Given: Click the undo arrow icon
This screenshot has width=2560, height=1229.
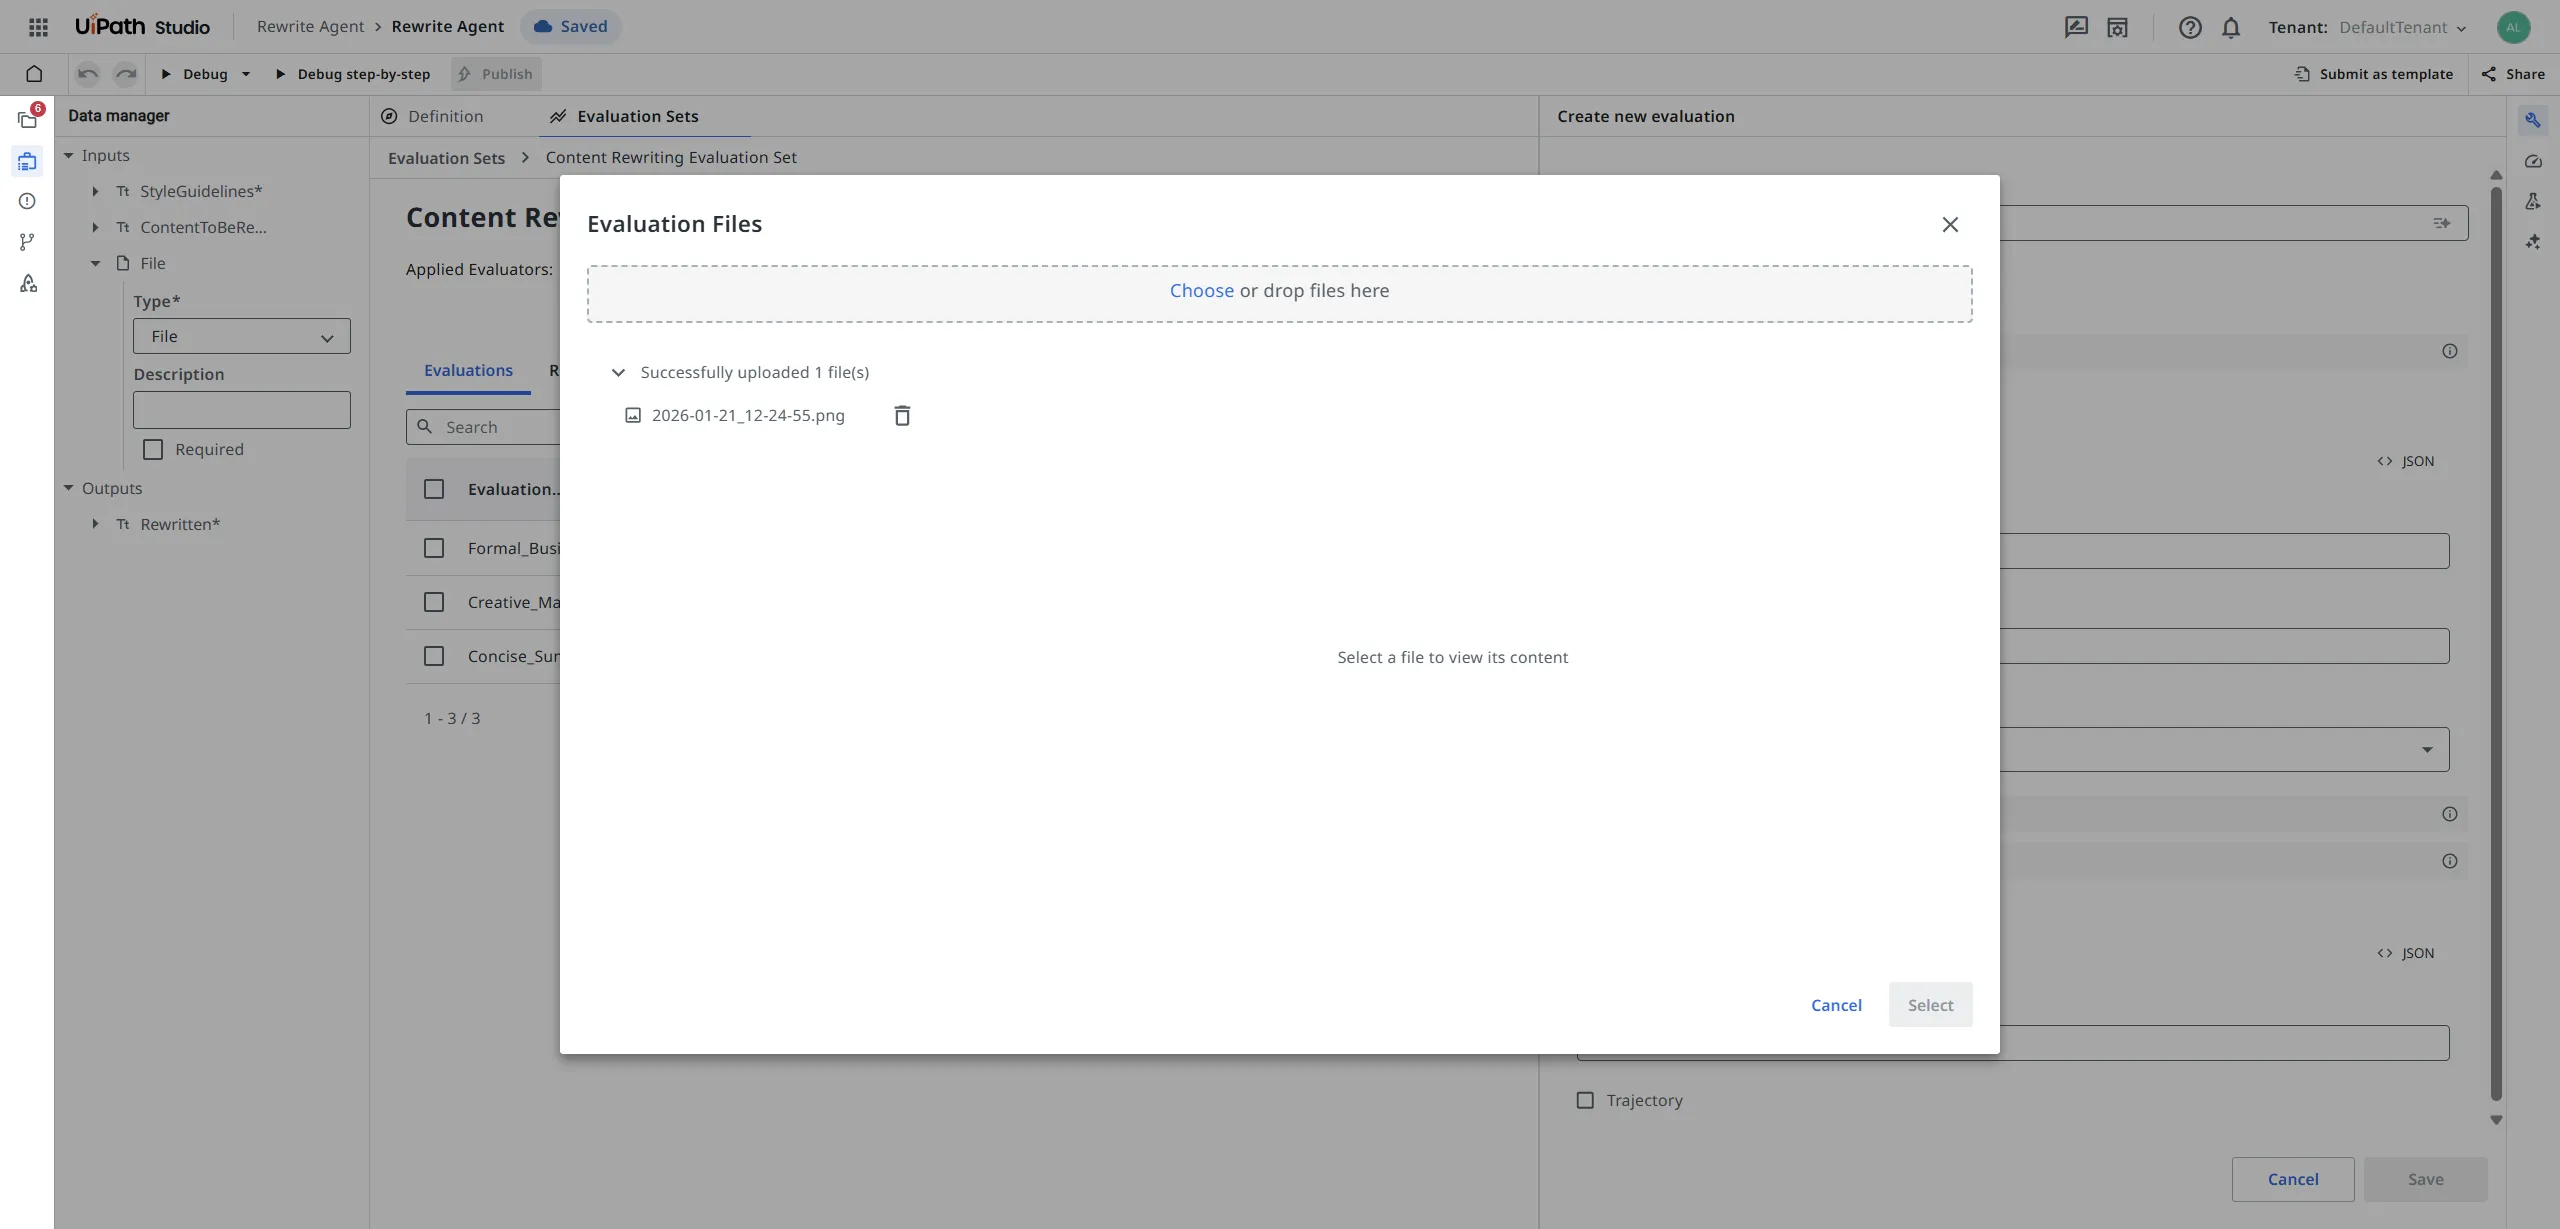Looking at the screenshot, I should click(x=88, y=74).
